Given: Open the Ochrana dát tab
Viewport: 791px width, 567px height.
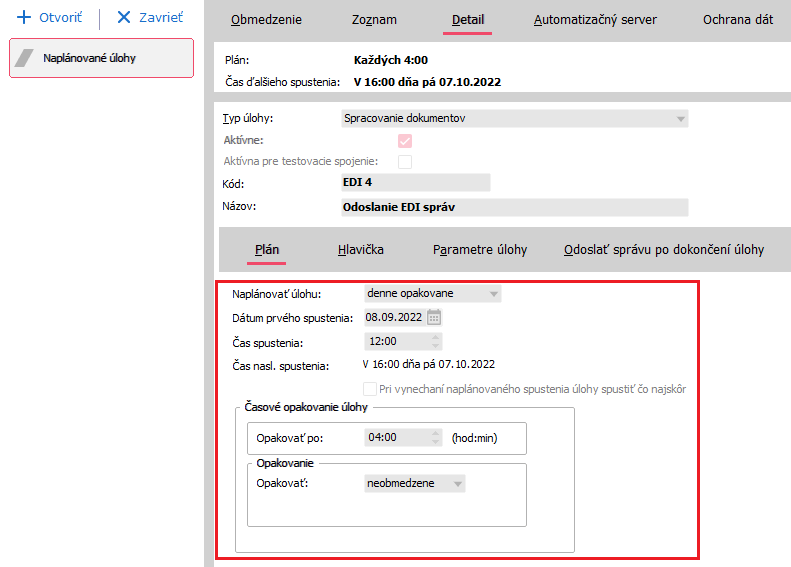Looking at the screenshot, I should [x=738, y=19].
